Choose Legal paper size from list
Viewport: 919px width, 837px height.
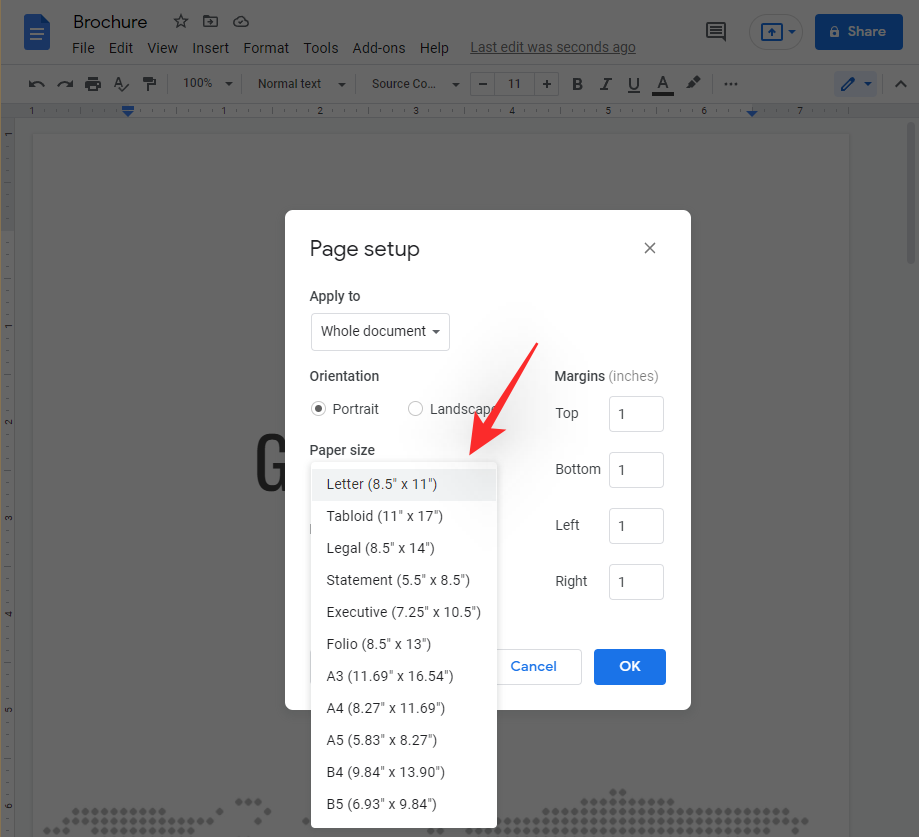pos(380,548)
